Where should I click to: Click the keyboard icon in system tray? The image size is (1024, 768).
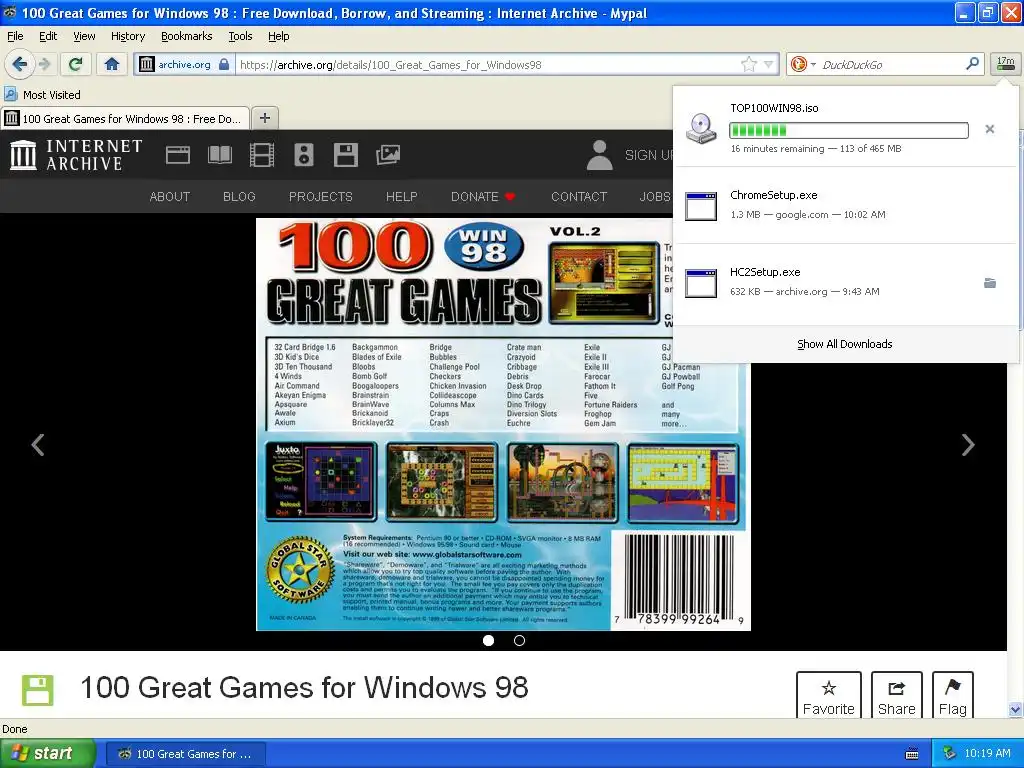(x=912, y=754)
